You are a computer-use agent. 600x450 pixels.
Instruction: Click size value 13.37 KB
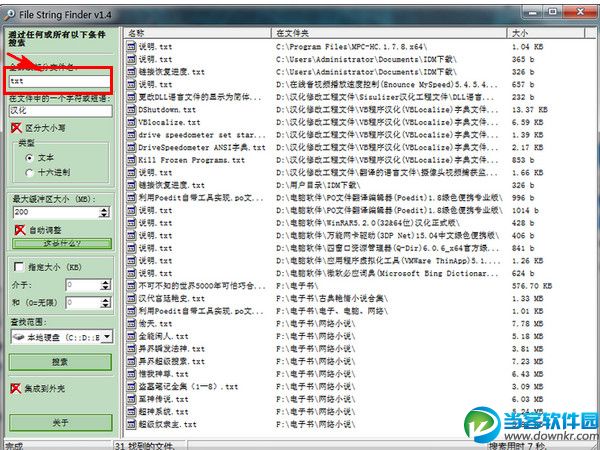coord(530,110)
